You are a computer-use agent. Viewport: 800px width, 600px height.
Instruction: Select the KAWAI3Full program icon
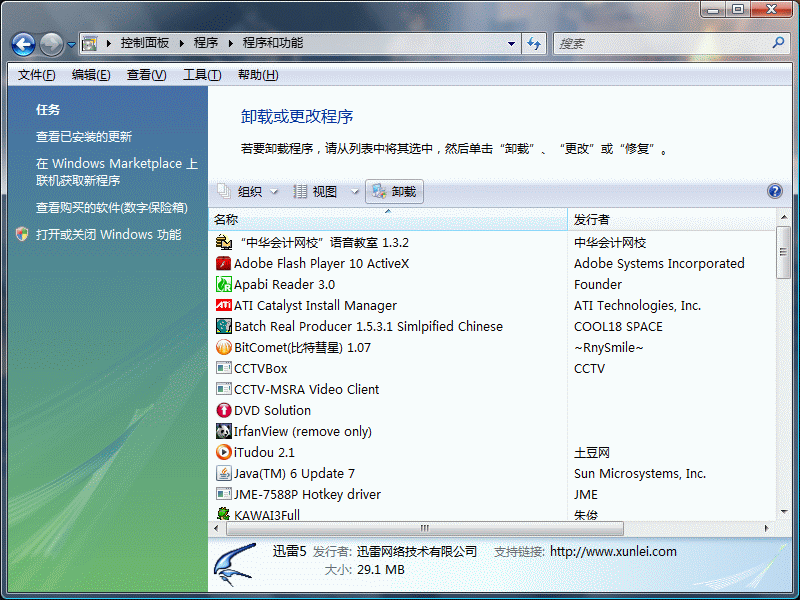point(223,513)
